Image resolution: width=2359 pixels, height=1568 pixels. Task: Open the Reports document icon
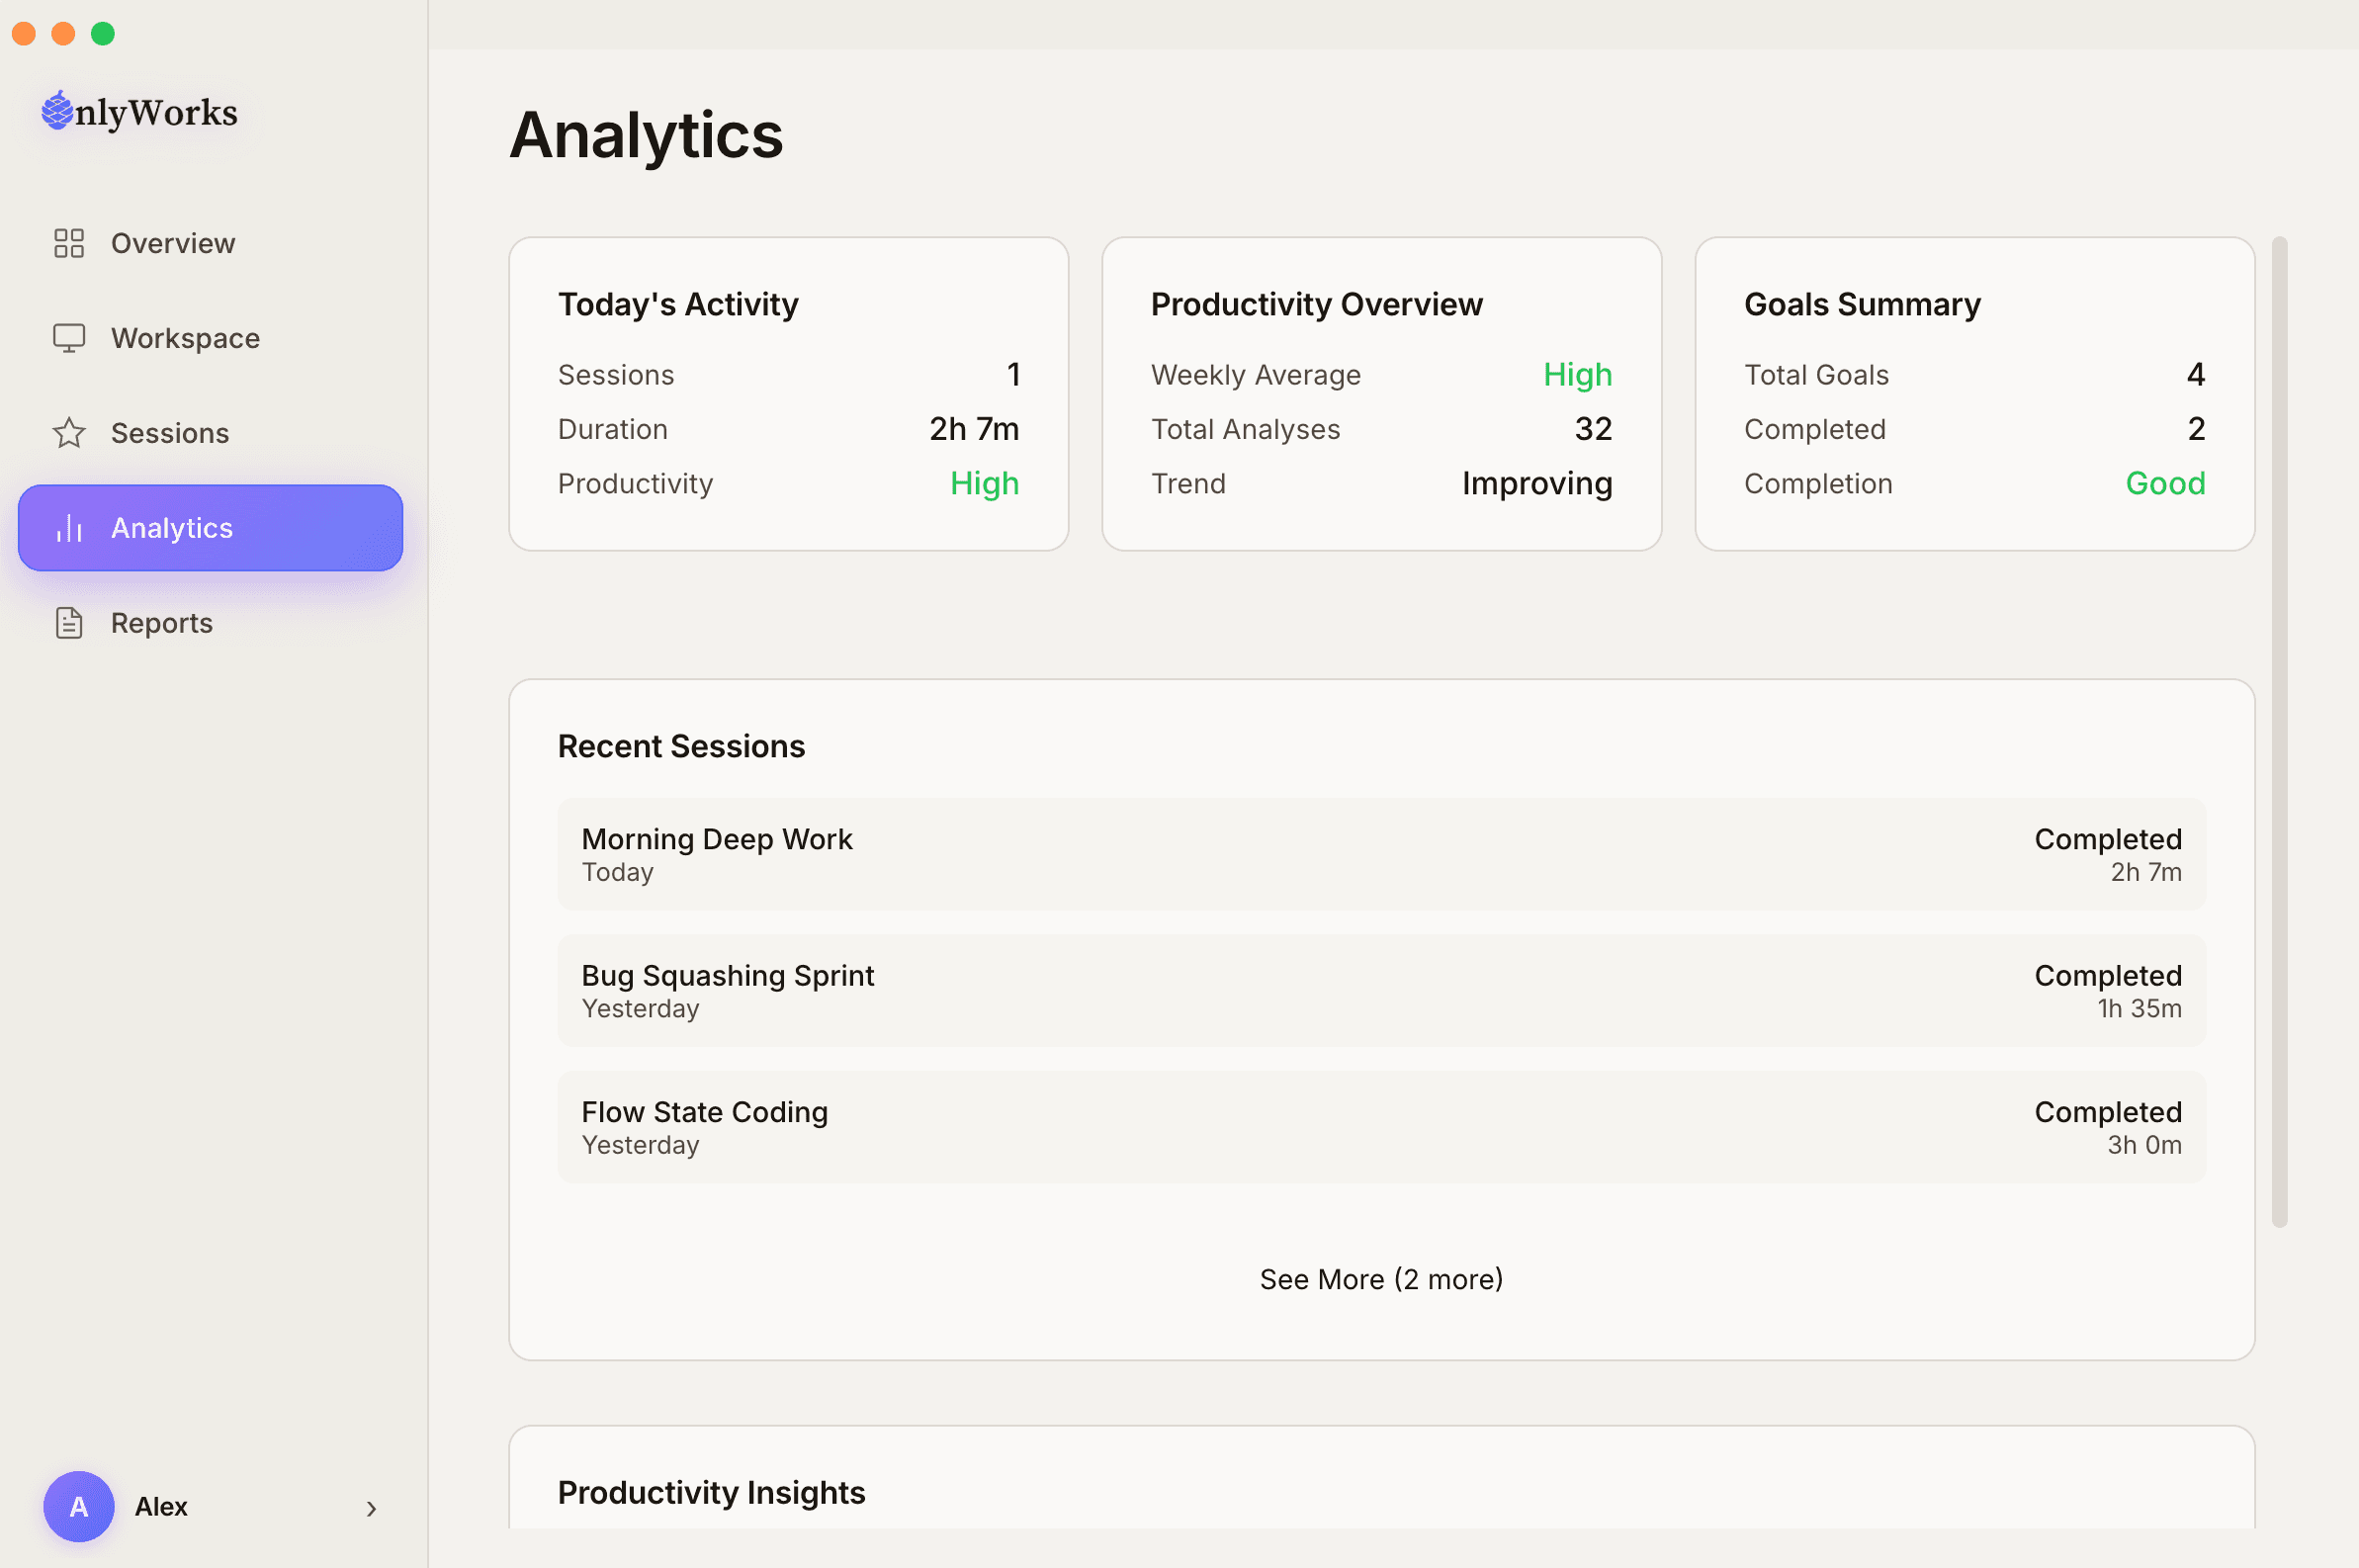click(68, 622)
